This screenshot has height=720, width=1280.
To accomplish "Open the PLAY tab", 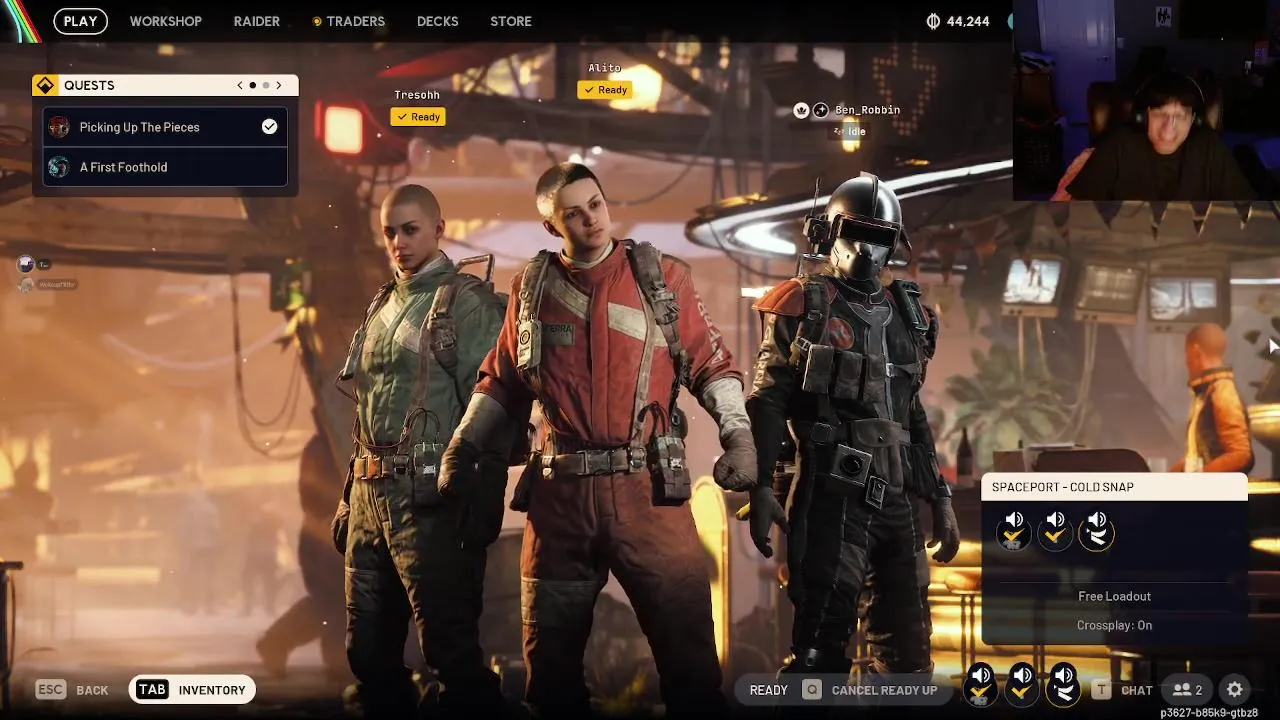I will (80, 21).
